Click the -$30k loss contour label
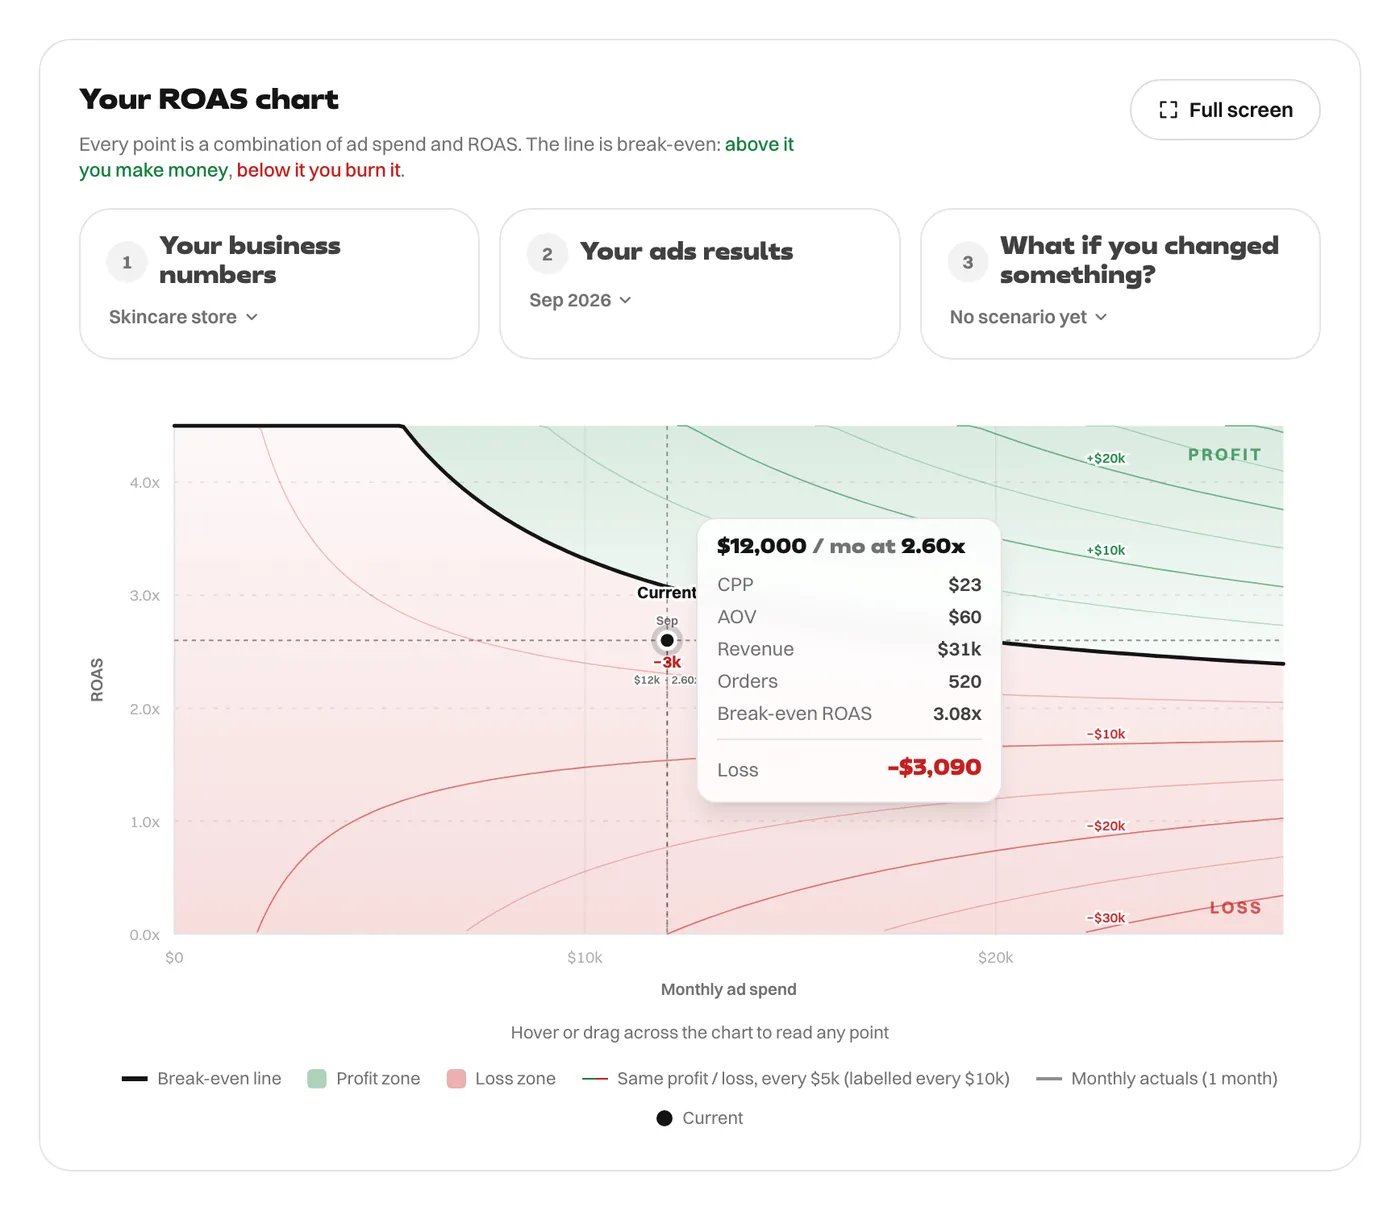 (x=1106, y=918)
